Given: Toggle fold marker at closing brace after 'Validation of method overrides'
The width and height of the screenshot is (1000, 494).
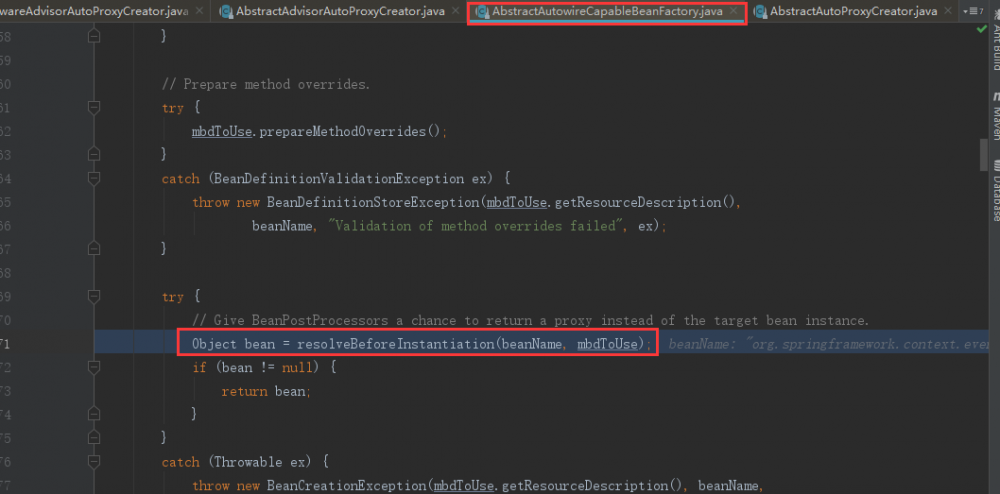Looking at the screenshot, I should [94, 247].
